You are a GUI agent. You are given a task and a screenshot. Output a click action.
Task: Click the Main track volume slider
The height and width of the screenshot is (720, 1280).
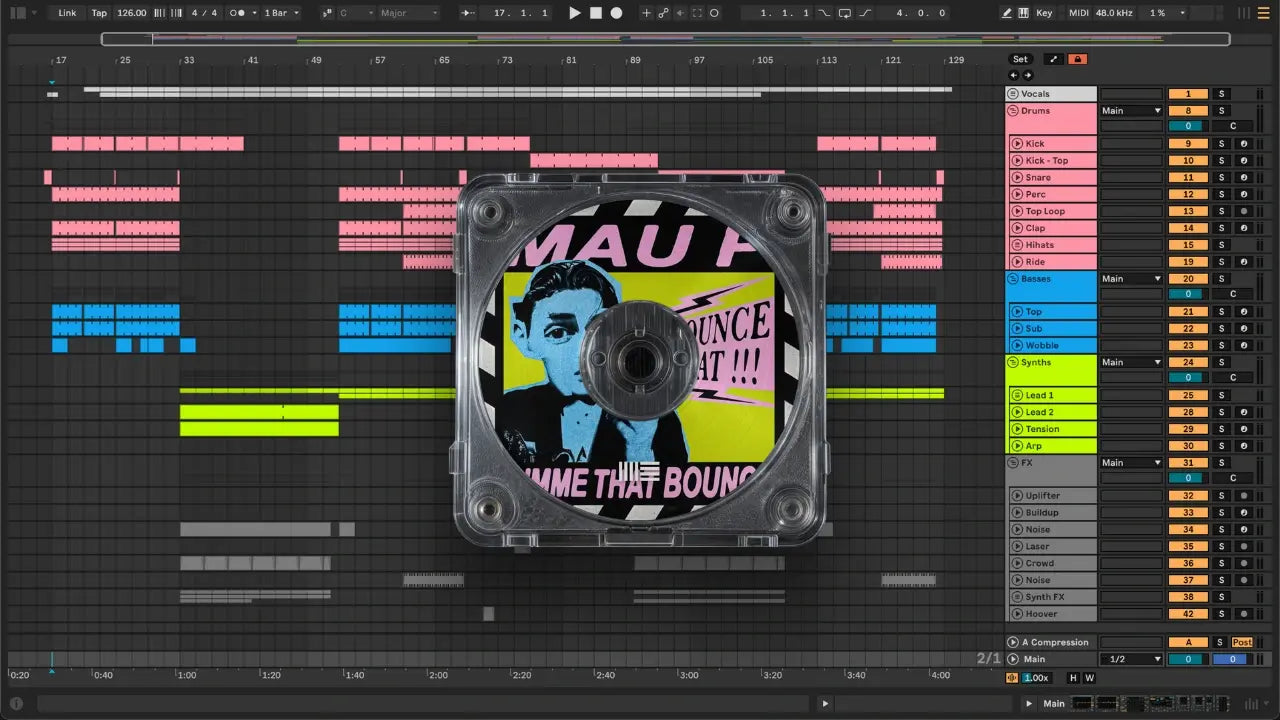(1188, 659)
